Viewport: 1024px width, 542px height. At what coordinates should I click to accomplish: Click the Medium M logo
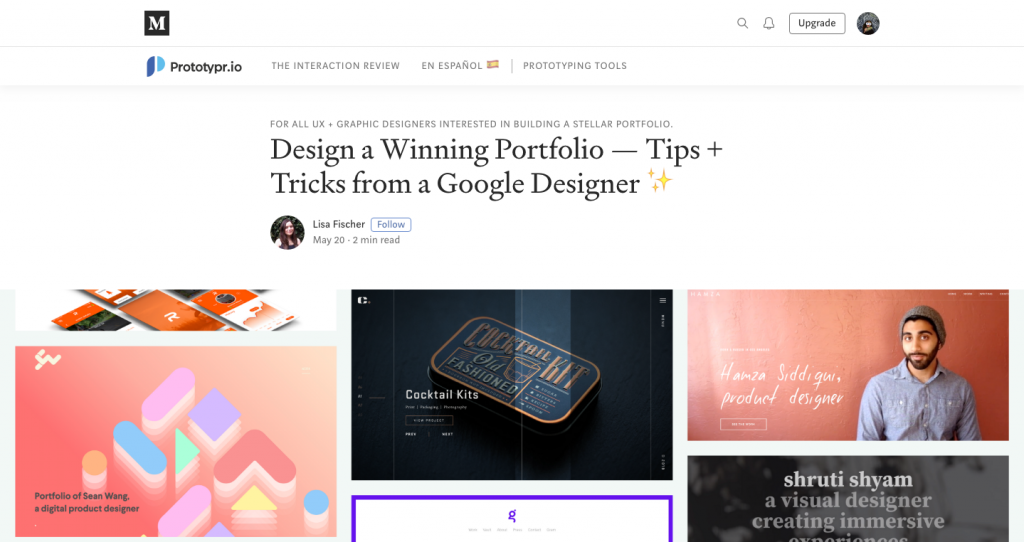pos(157,23)
